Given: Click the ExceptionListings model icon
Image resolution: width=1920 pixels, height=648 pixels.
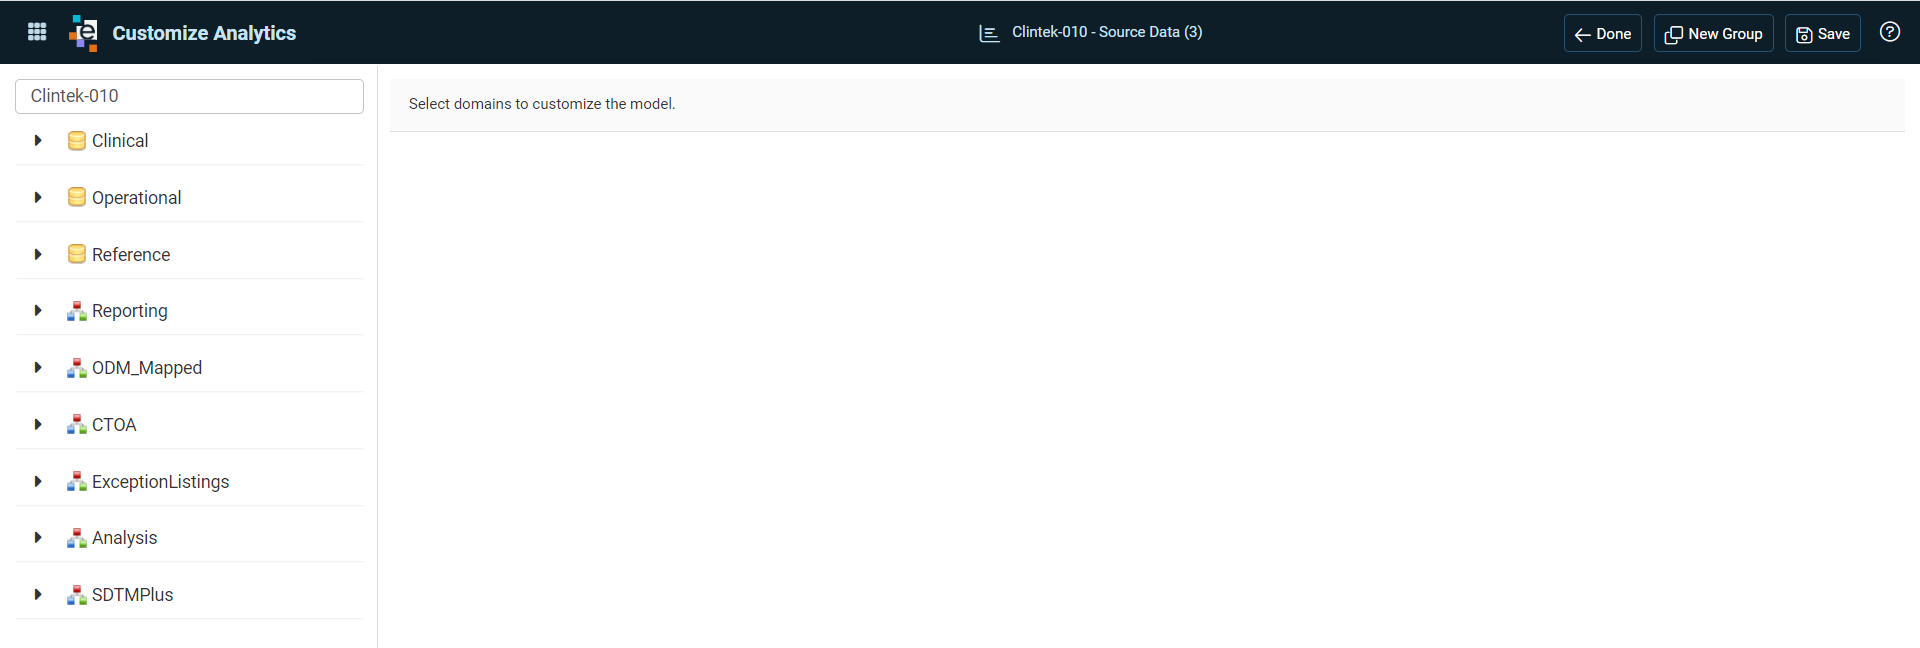Looking at the screenshot, I should [x=77, y=481].
